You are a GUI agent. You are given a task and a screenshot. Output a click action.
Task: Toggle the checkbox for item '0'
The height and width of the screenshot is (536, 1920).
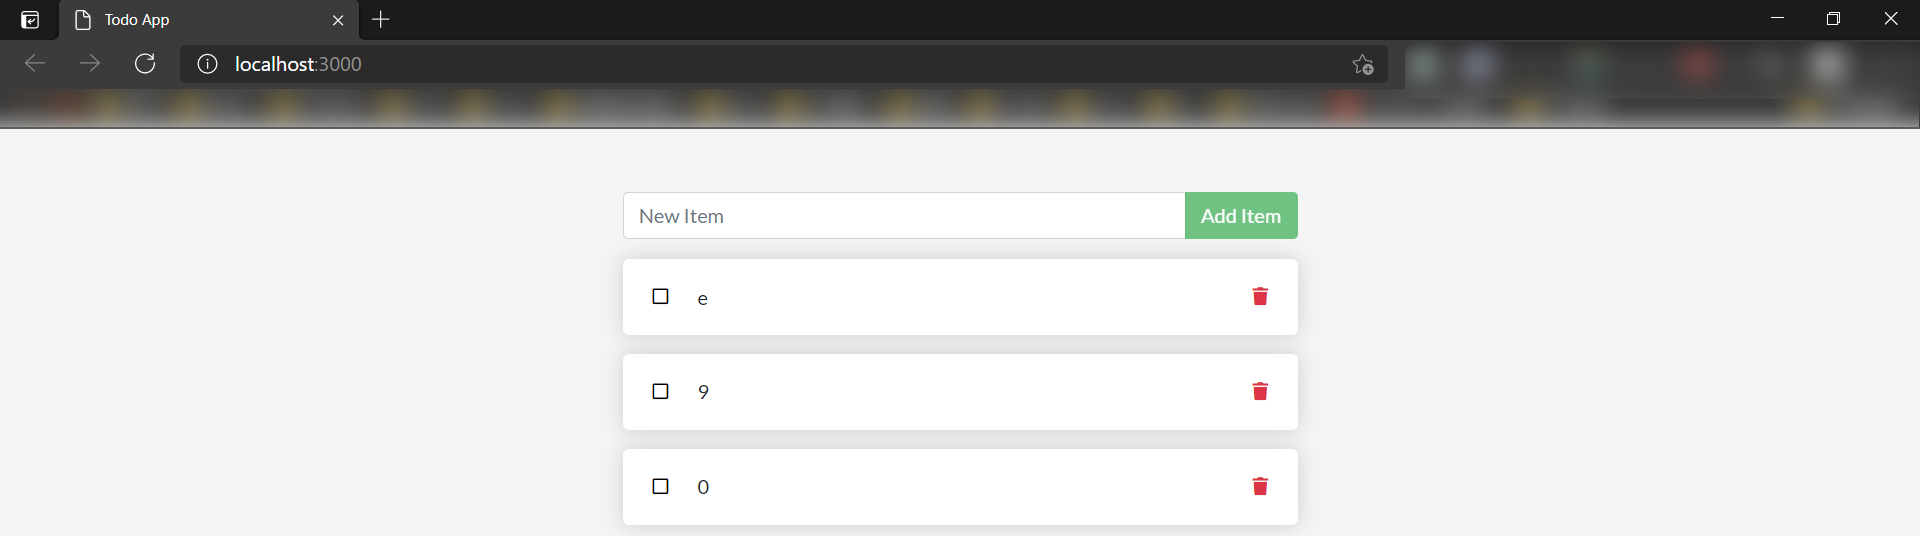pos(660,486)
